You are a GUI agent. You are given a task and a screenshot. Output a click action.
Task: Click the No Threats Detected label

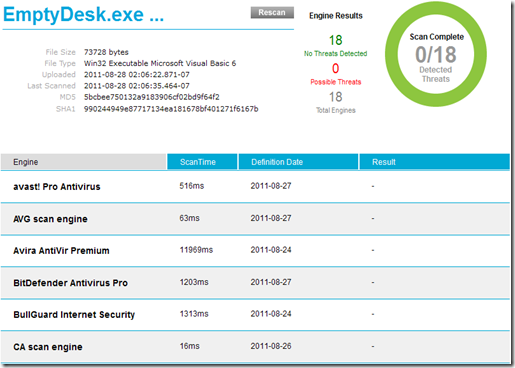(335, 53)
